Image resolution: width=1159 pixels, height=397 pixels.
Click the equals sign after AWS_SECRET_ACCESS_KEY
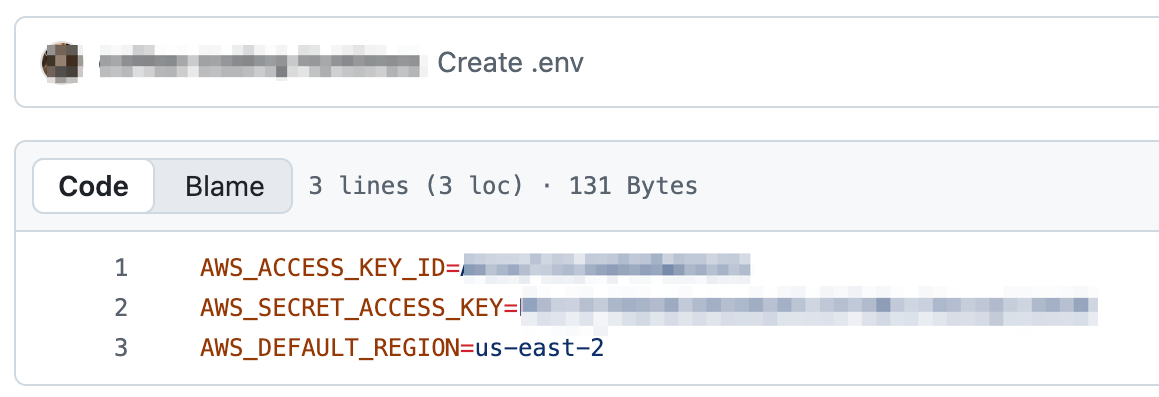(511, 308)
